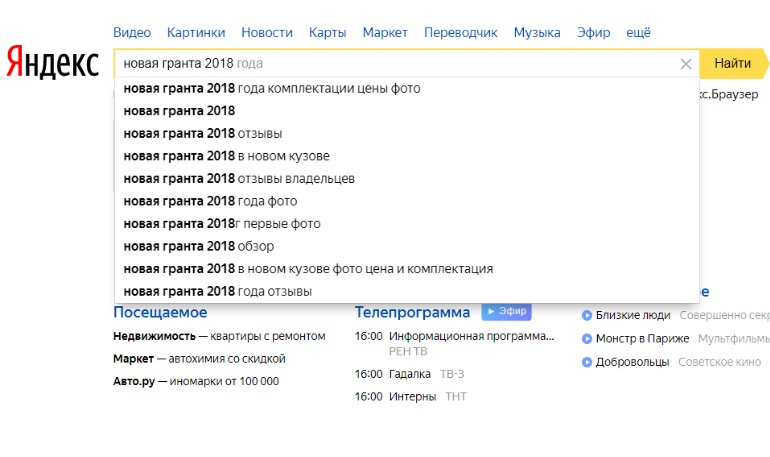Open the Картинки service tab
The height and width of the screenshot is (457, 770).
(196, 32)
